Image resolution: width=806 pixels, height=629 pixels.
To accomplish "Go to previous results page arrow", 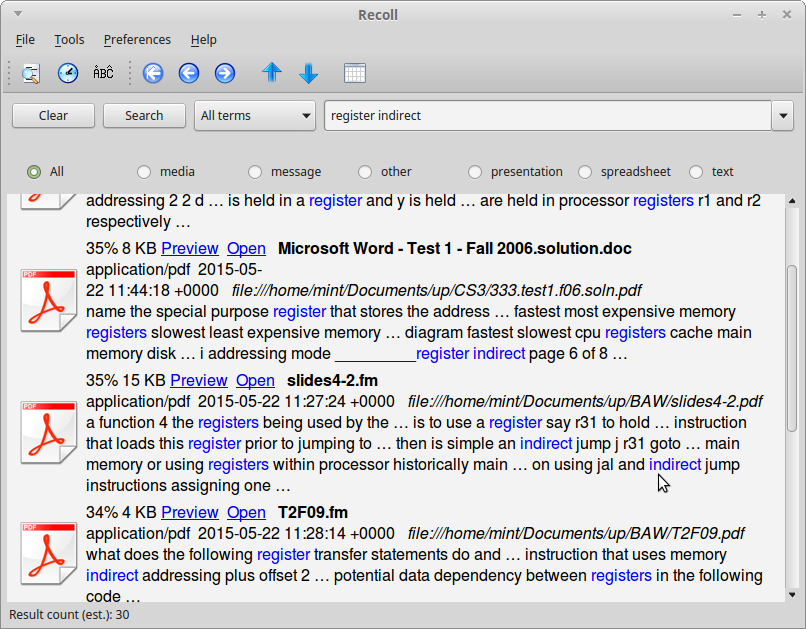I will coord(189,73).
